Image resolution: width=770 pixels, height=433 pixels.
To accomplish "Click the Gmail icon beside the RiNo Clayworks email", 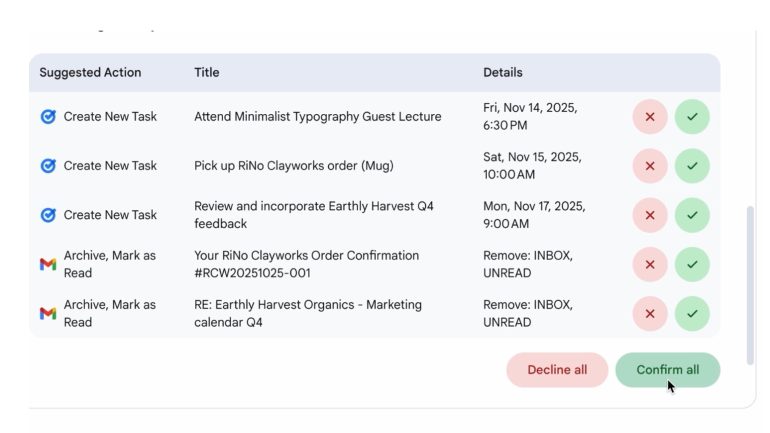I will click(x=48, y=264).
